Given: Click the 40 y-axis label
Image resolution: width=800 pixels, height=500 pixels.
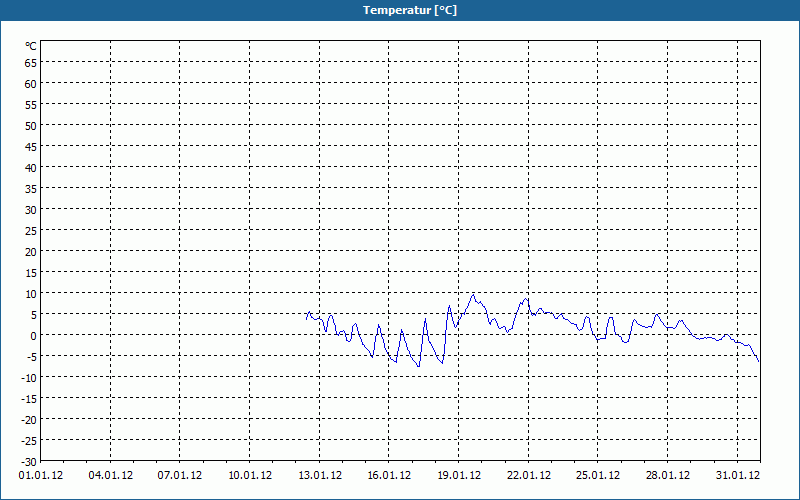Looking at the screenshot, I should pos(31,168).
